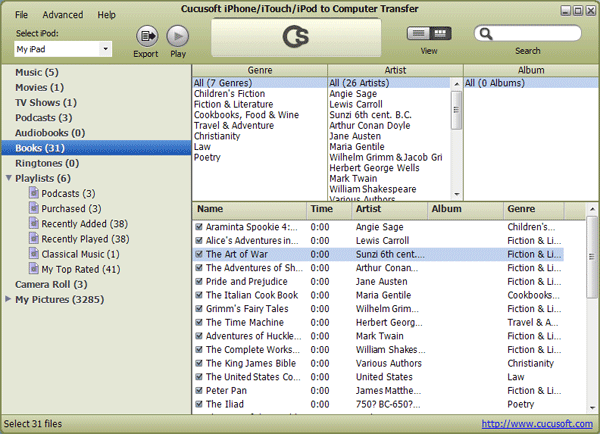
Task: Click the Export icon button
Action: coord(147,36)
